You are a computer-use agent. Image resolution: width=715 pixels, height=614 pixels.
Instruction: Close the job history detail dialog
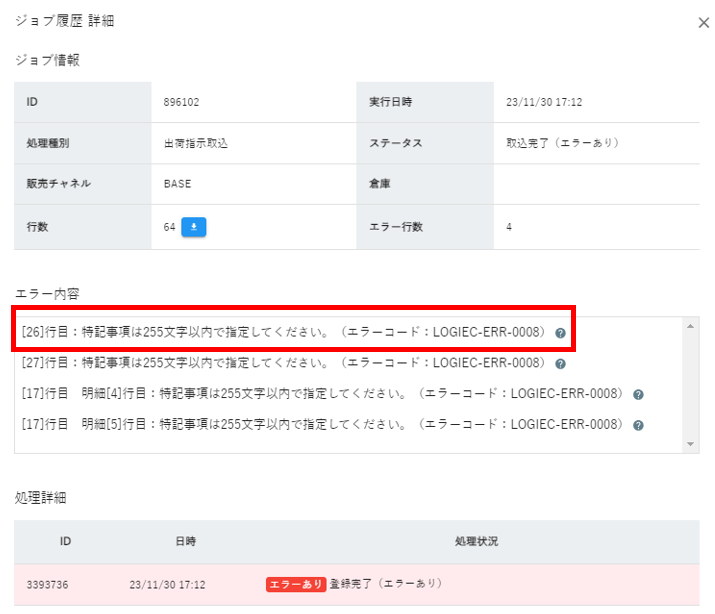click(x=703, y=23)
